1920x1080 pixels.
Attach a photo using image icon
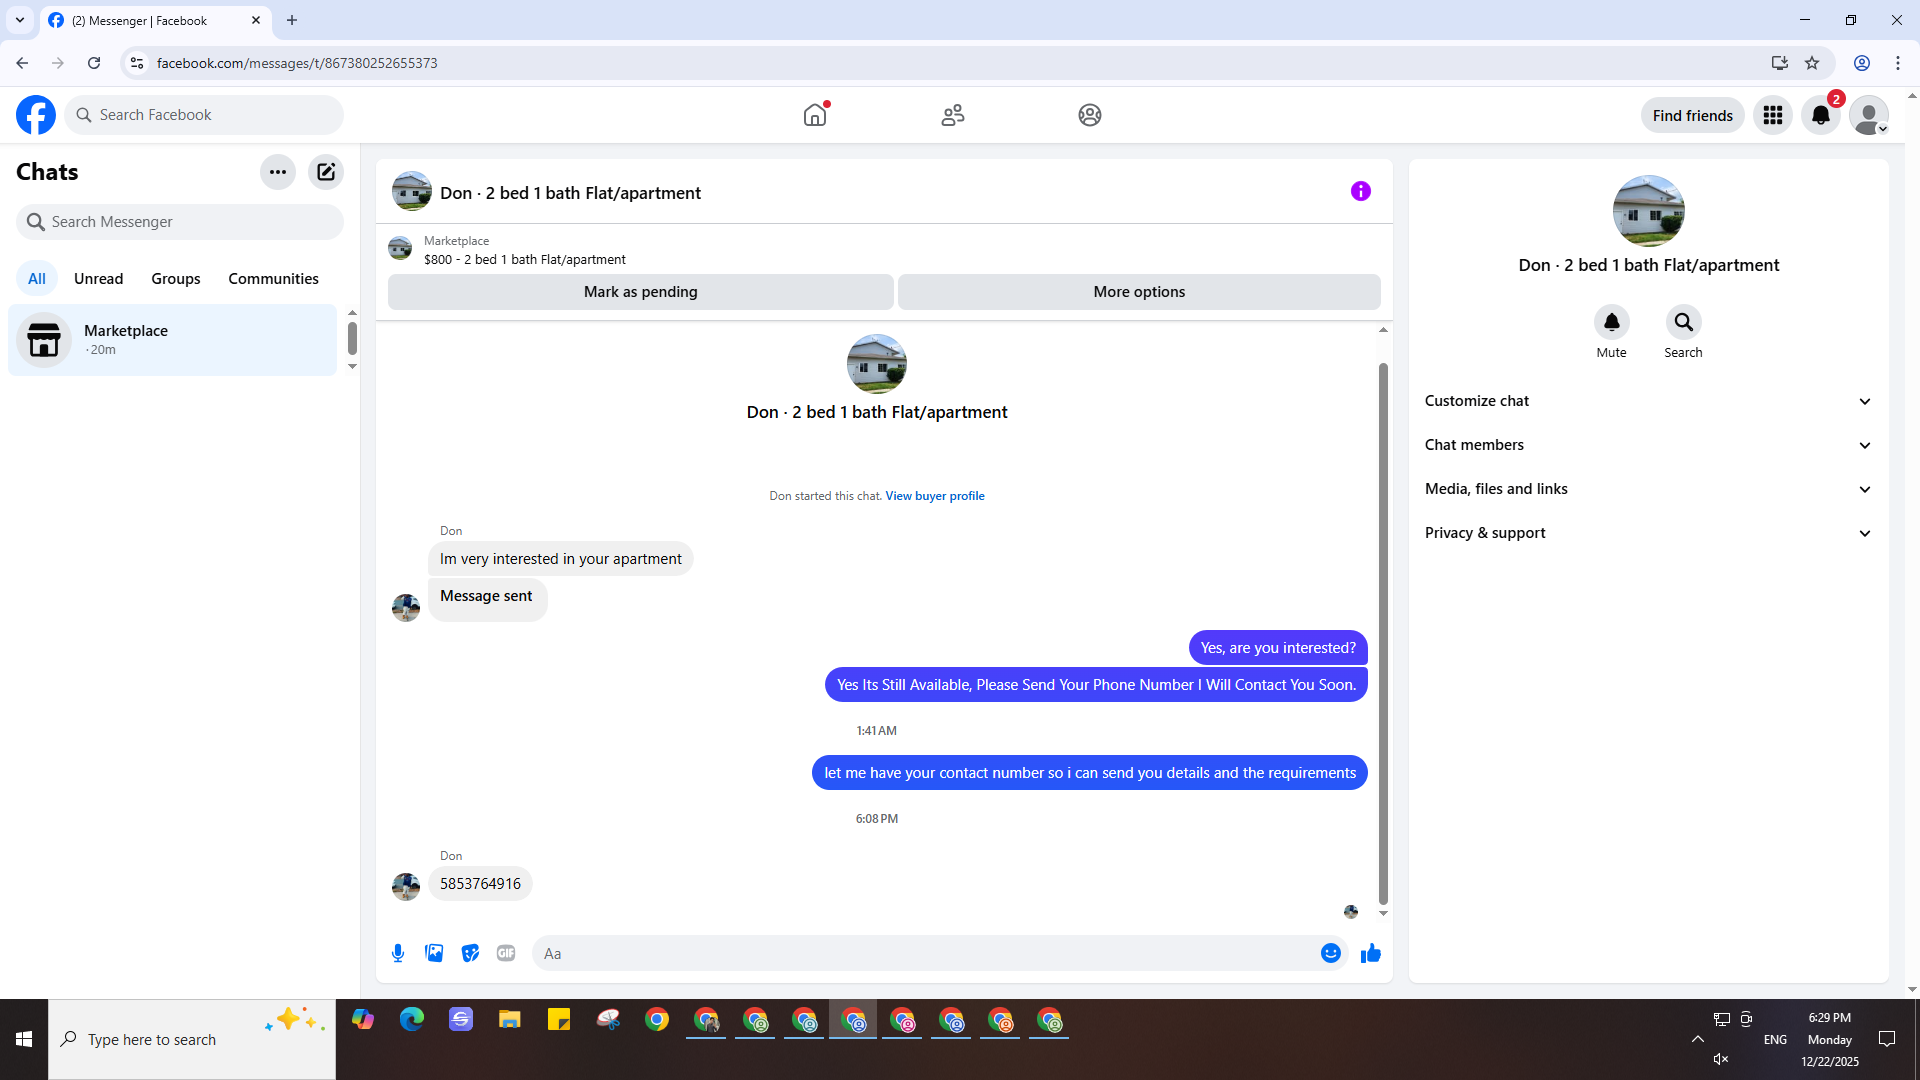pyautogui.click(x=434, y=953)
